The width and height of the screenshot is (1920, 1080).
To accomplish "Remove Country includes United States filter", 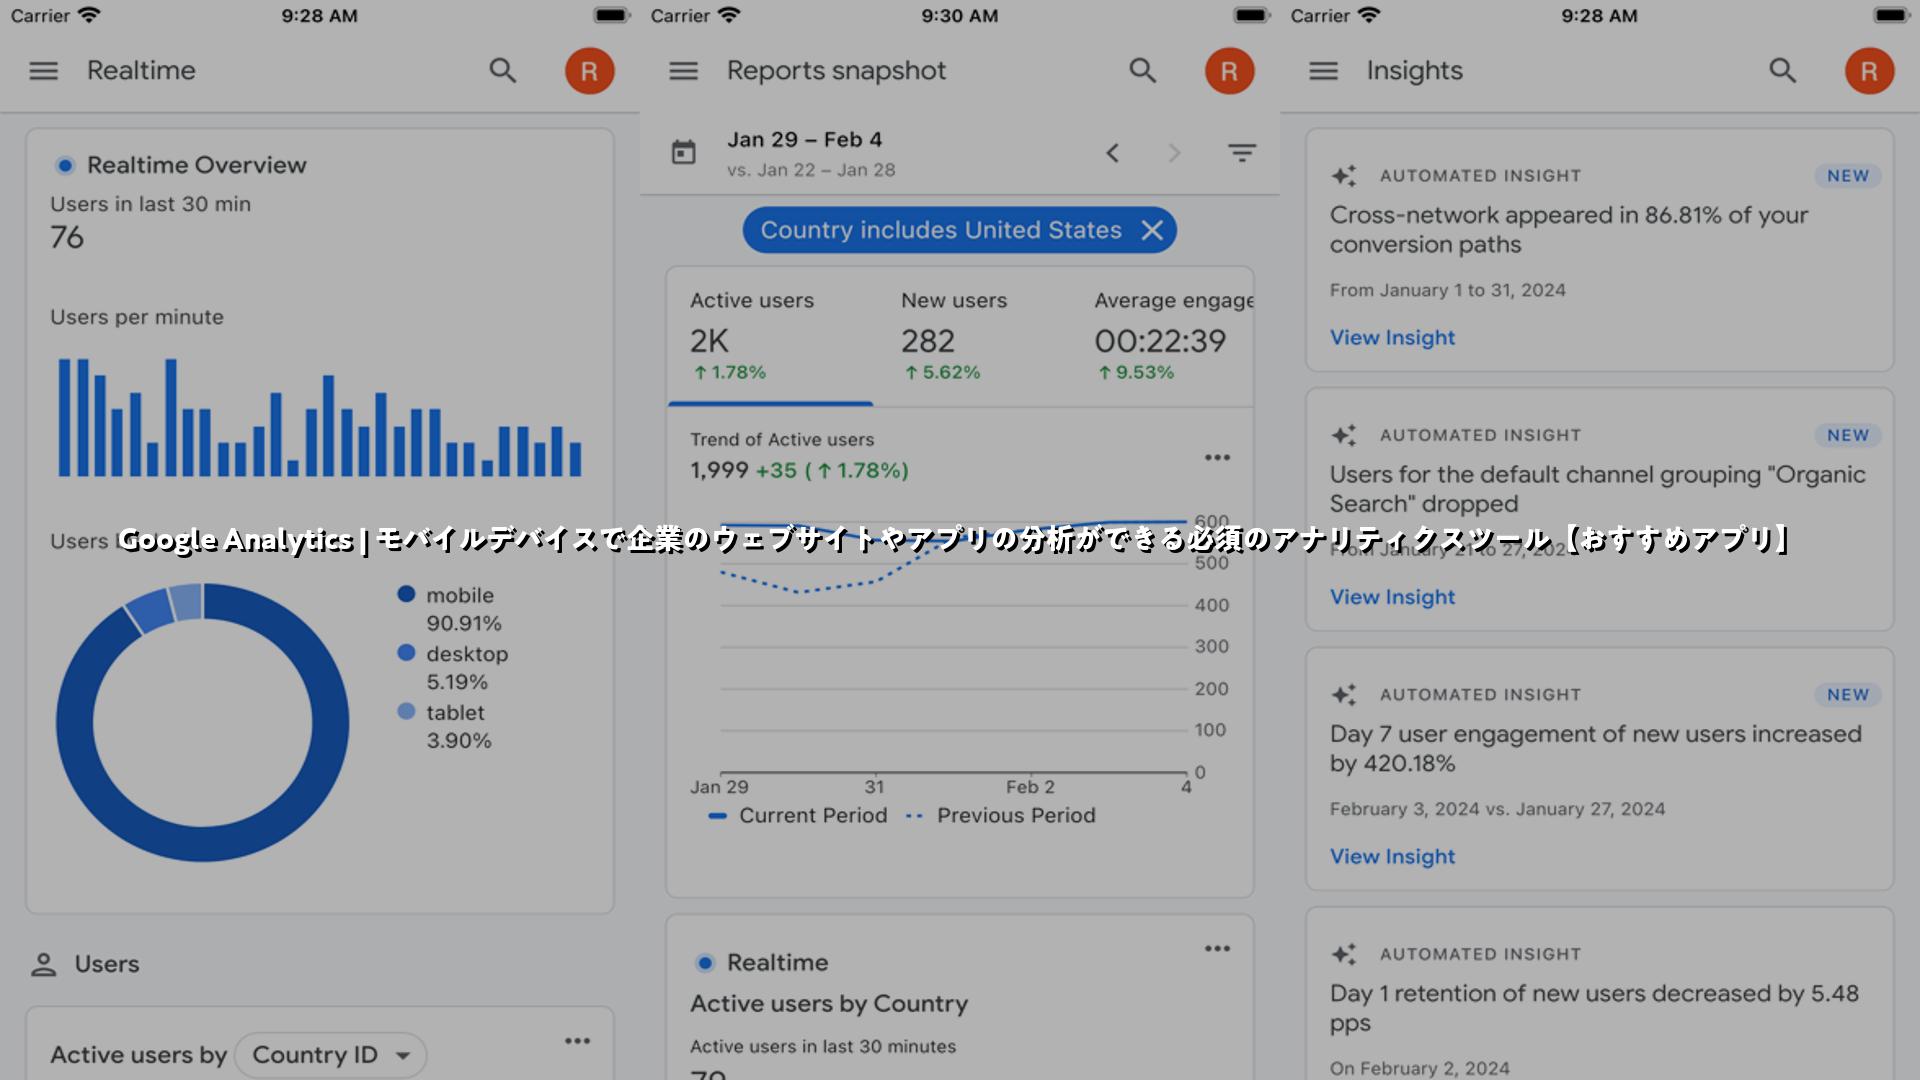I will (1152, 230).
